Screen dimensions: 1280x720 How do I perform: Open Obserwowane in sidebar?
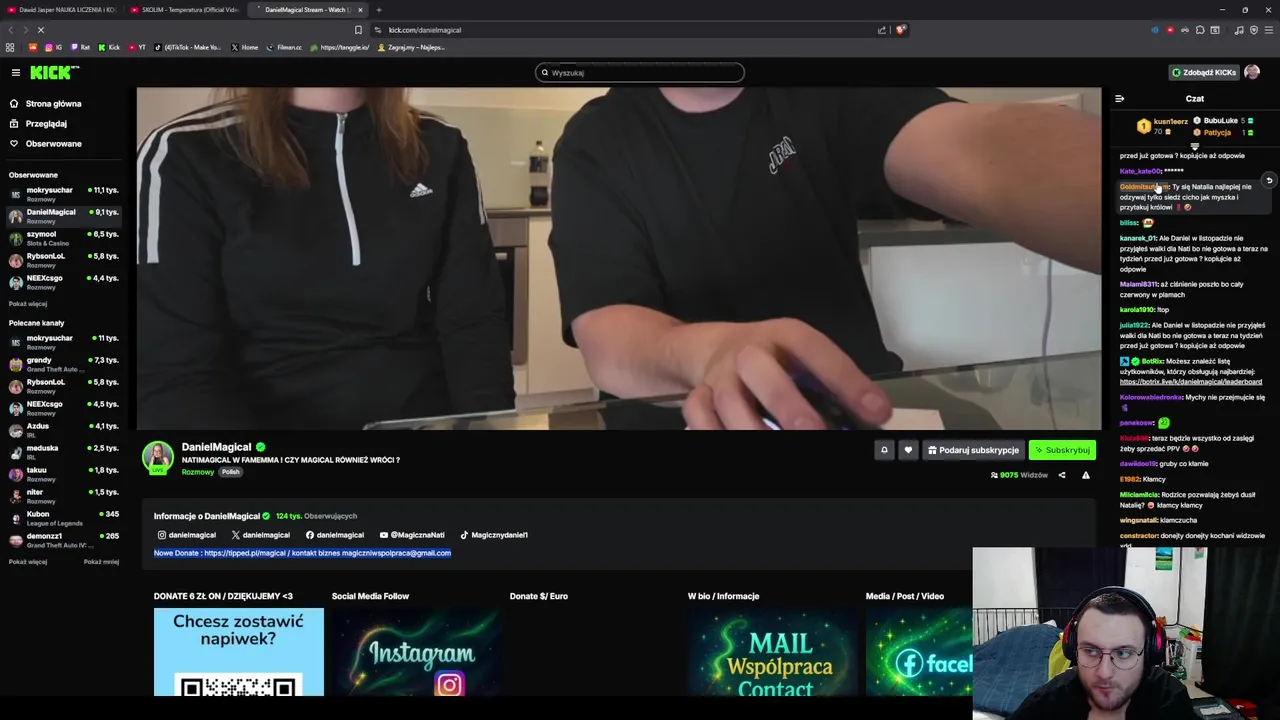(54, 143)
